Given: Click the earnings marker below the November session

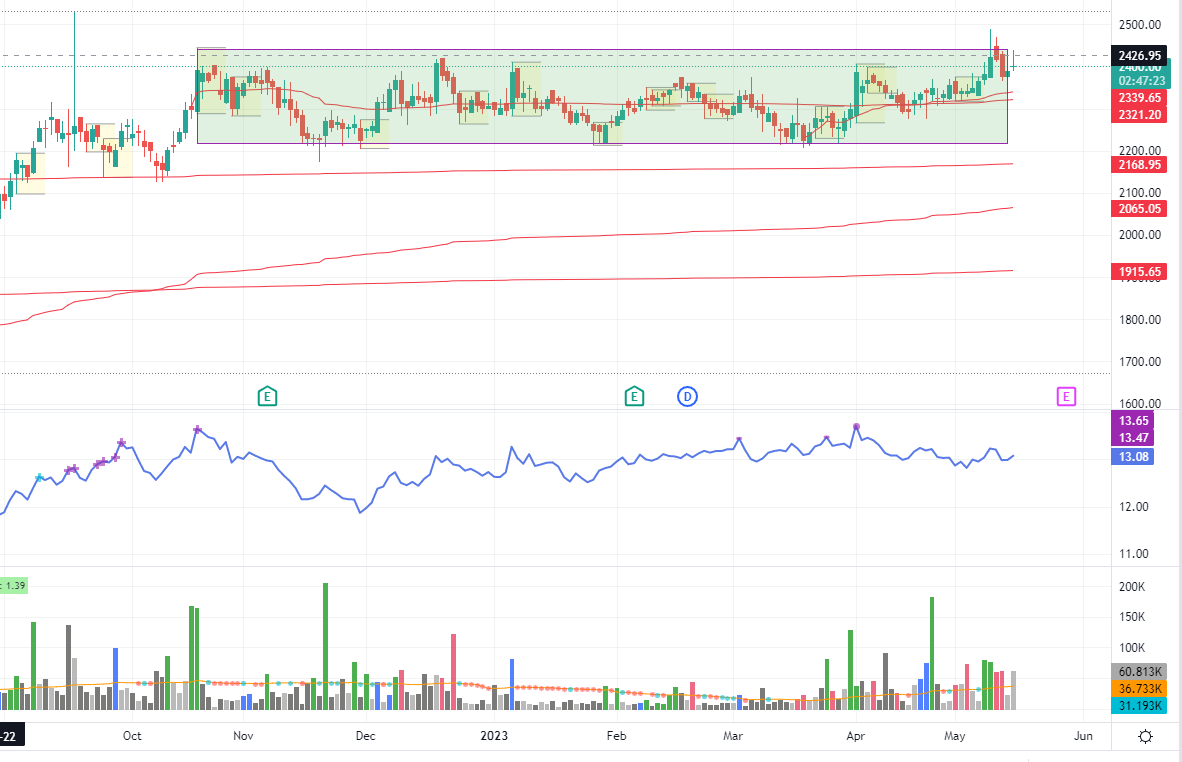Looking at the screenshot, I should pyautogui.click(x=267, y=396).
